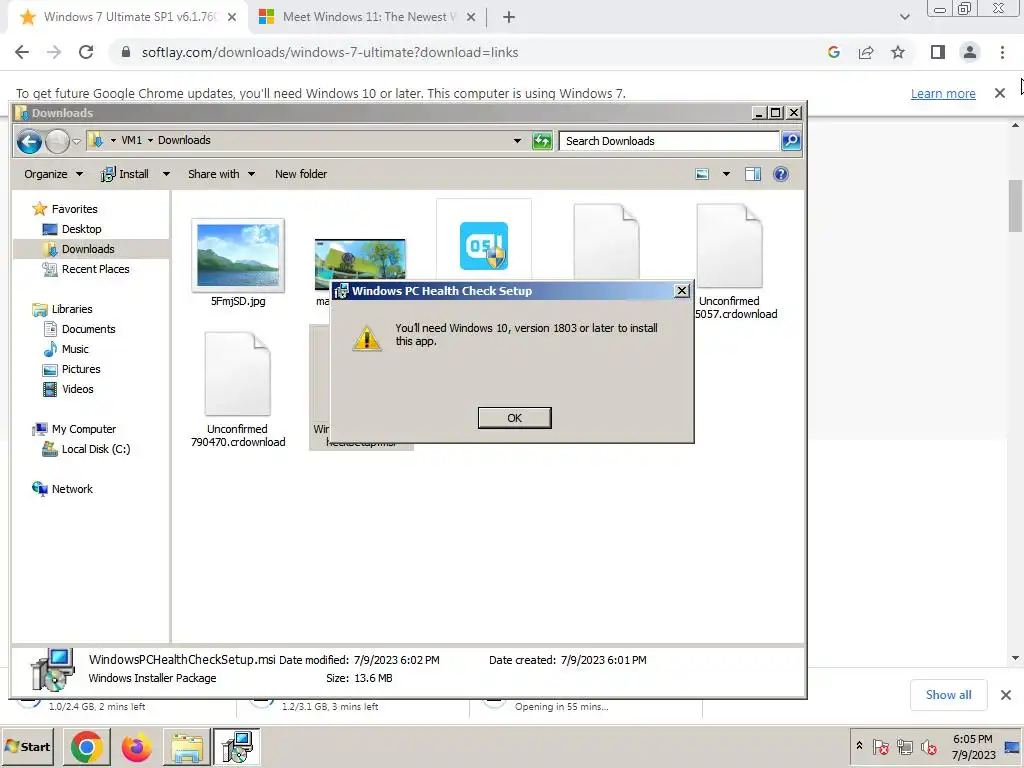Toggle the preview pane icon
The height and width of the screenshot is (768, 1024).
point(752,174)
